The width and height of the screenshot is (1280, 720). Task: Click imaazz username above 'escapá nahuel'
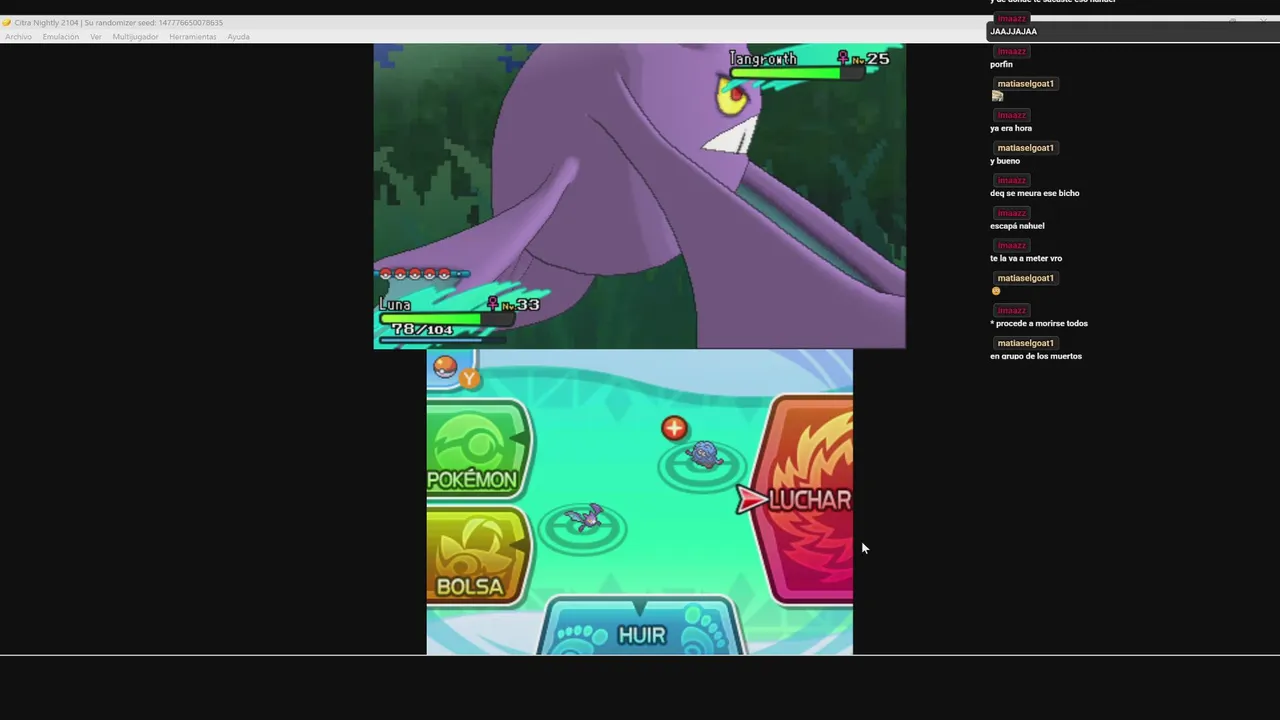click(1012, 213)
